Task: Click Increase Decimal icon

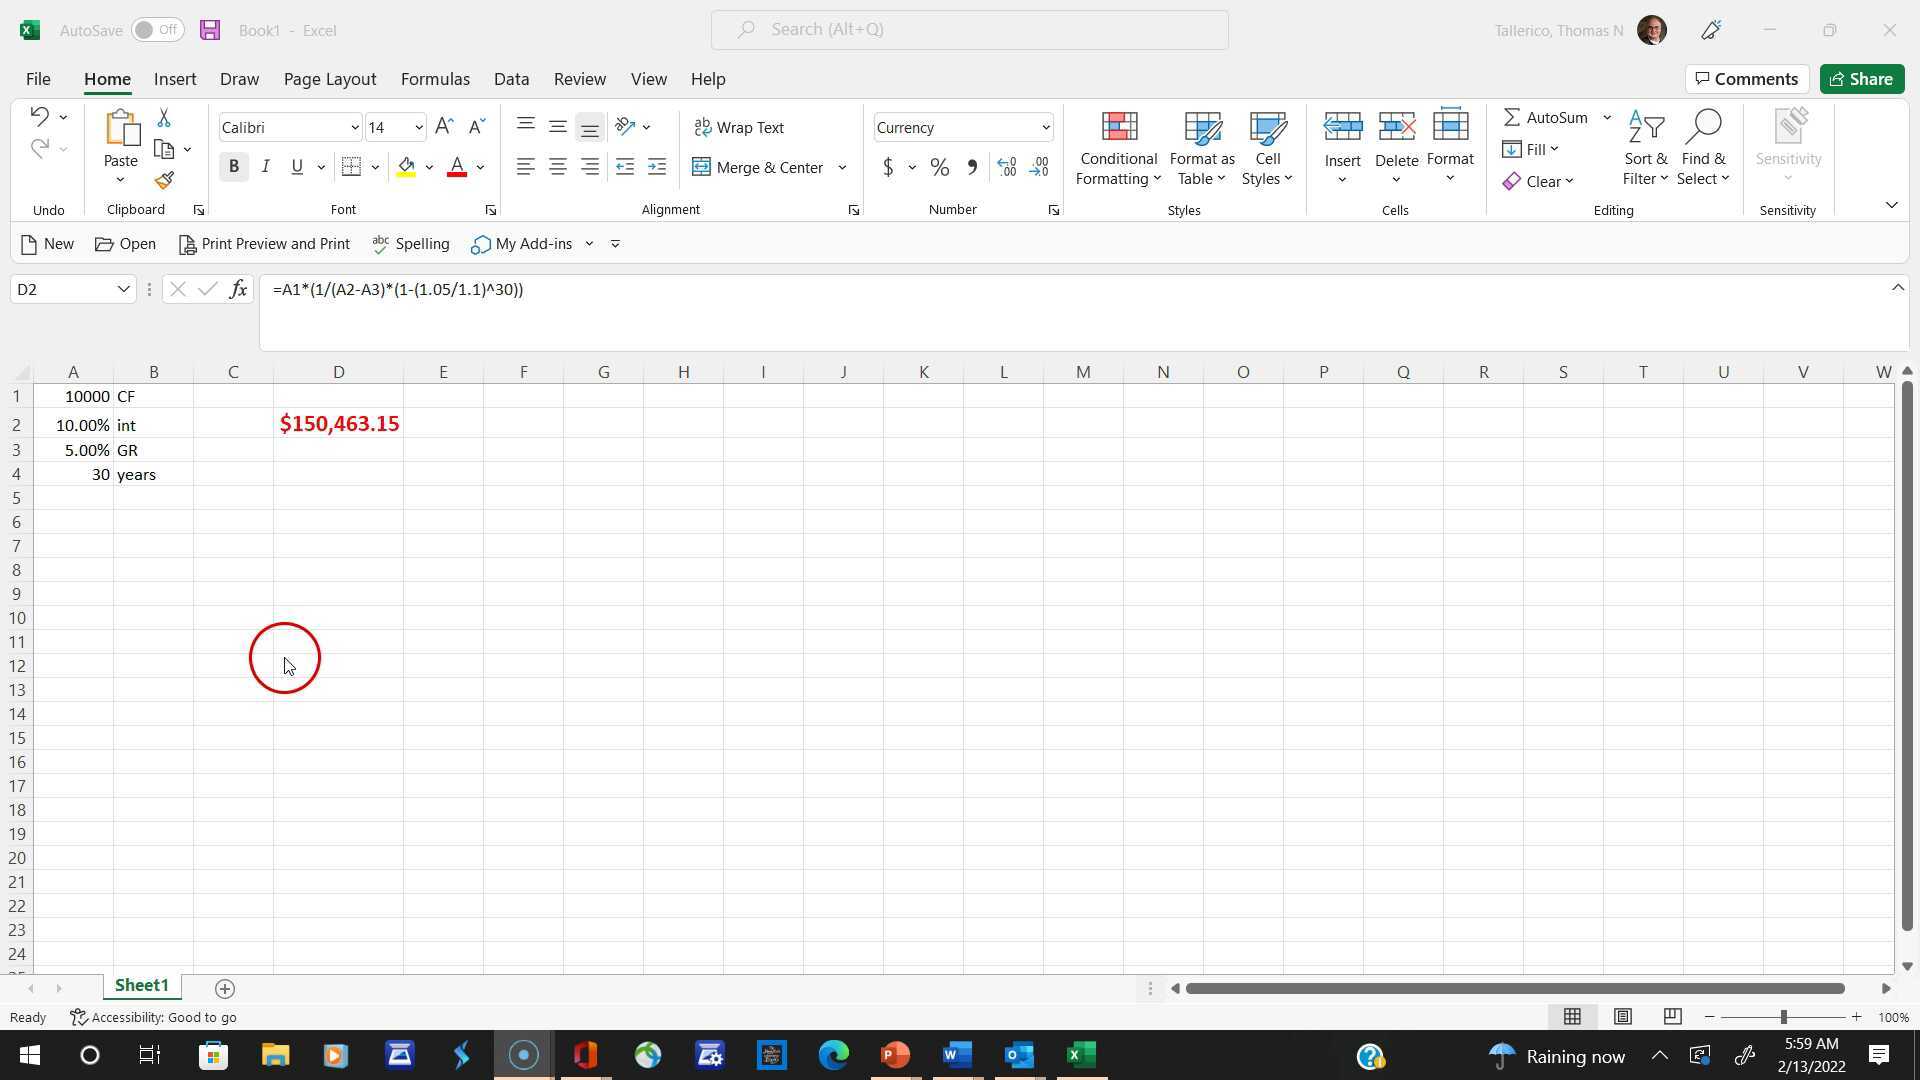Action: tap(1006, 167)
